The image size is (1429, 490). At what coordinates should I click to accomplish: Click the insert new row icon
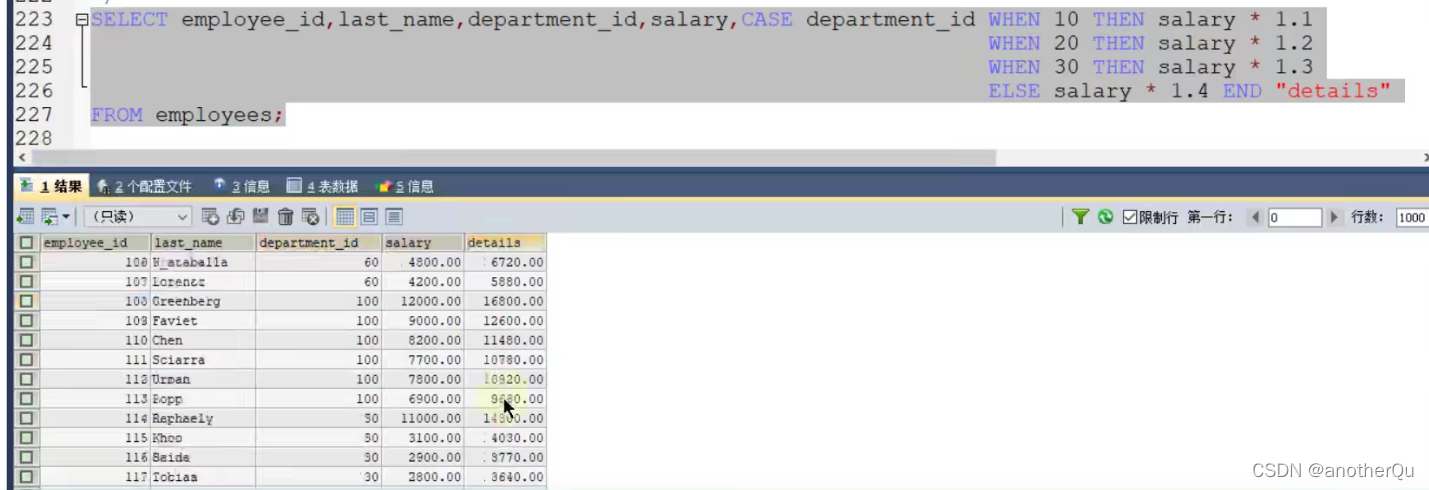(x=210, y=216)
